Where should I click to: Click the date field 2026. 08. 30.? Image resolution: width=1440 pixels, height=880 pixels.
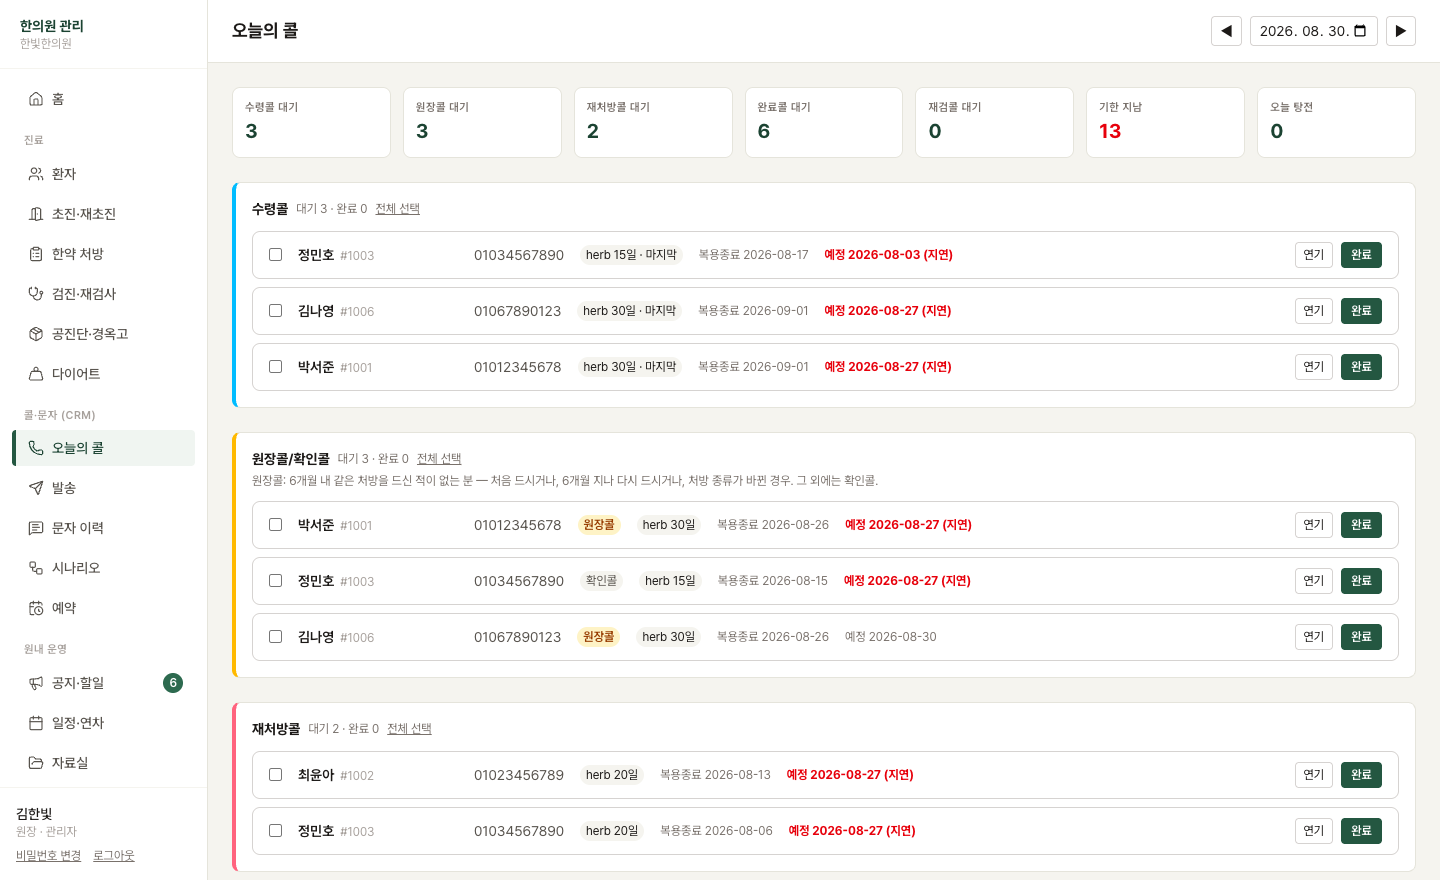(x=1313, y=31)
